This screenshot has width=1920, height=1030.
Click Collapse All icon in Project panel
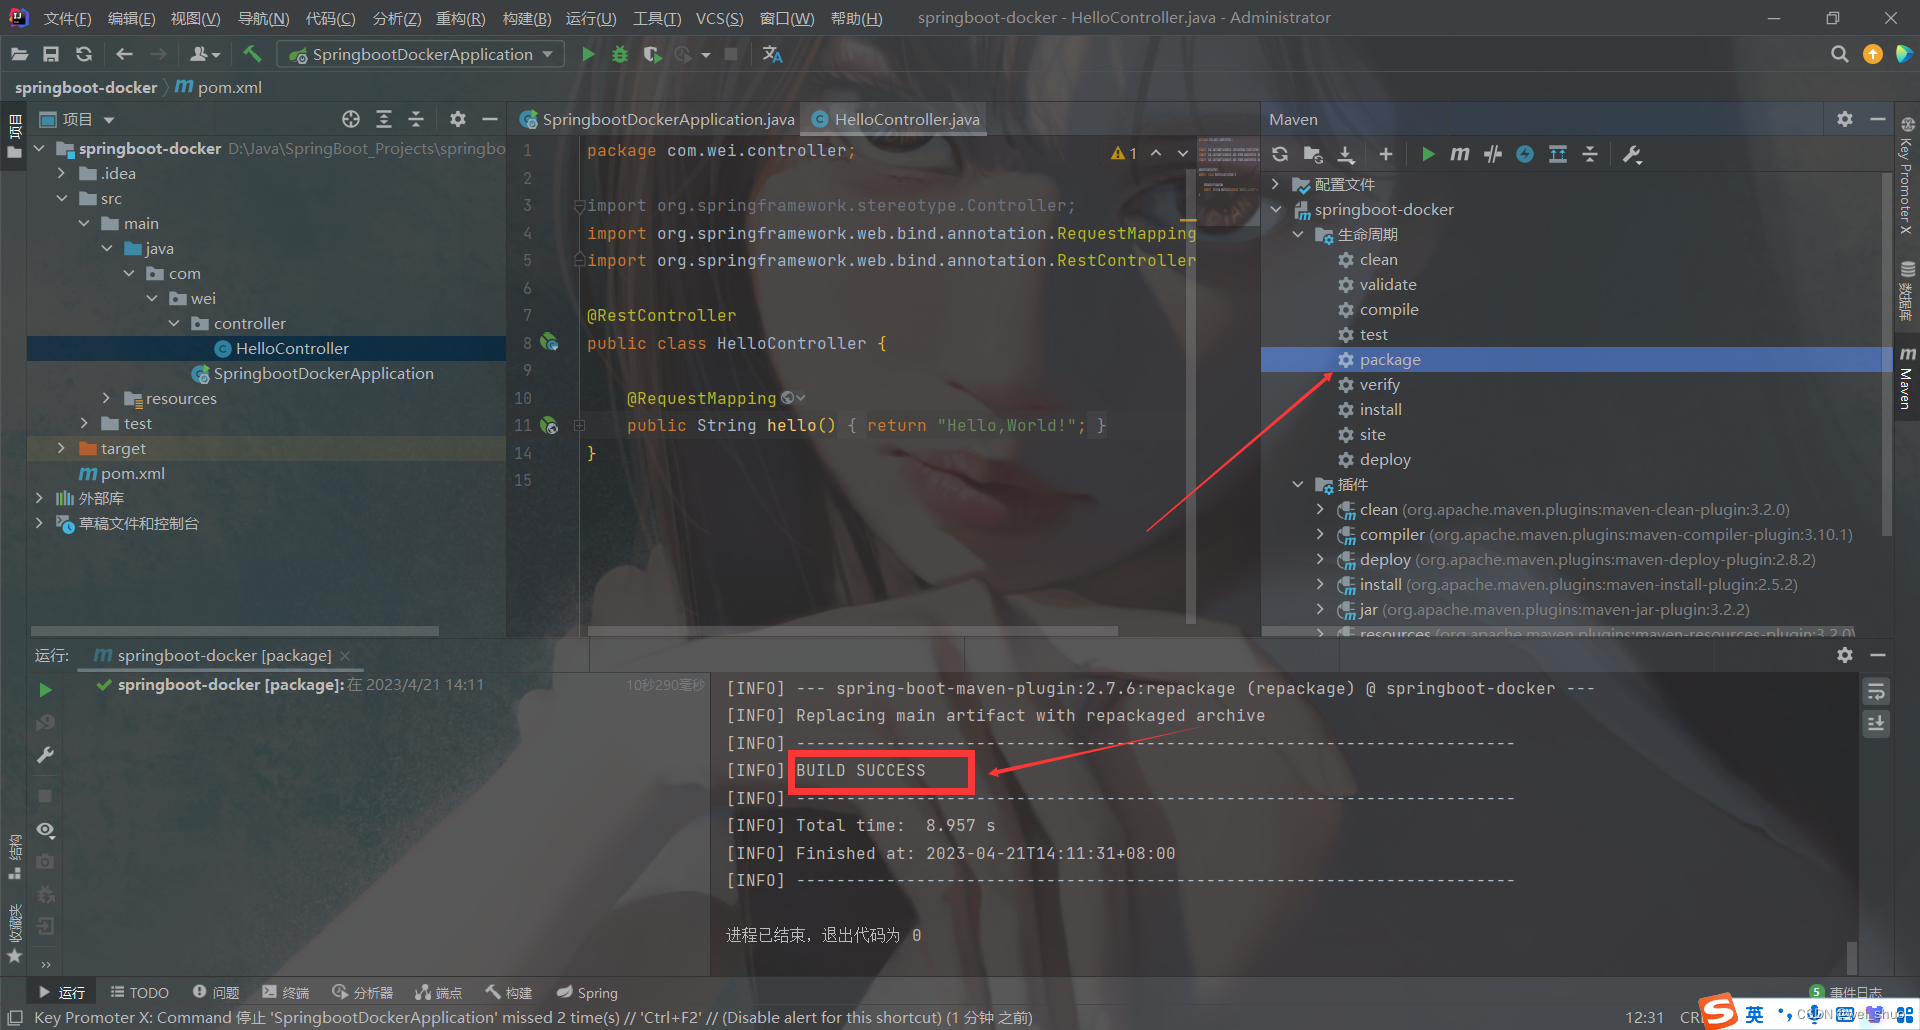[416, 119]
